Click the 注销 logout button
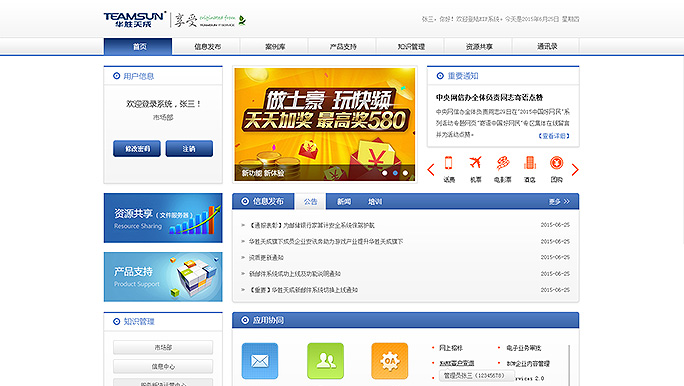Viewport: 684px width, 386px height. click(189, 148)
